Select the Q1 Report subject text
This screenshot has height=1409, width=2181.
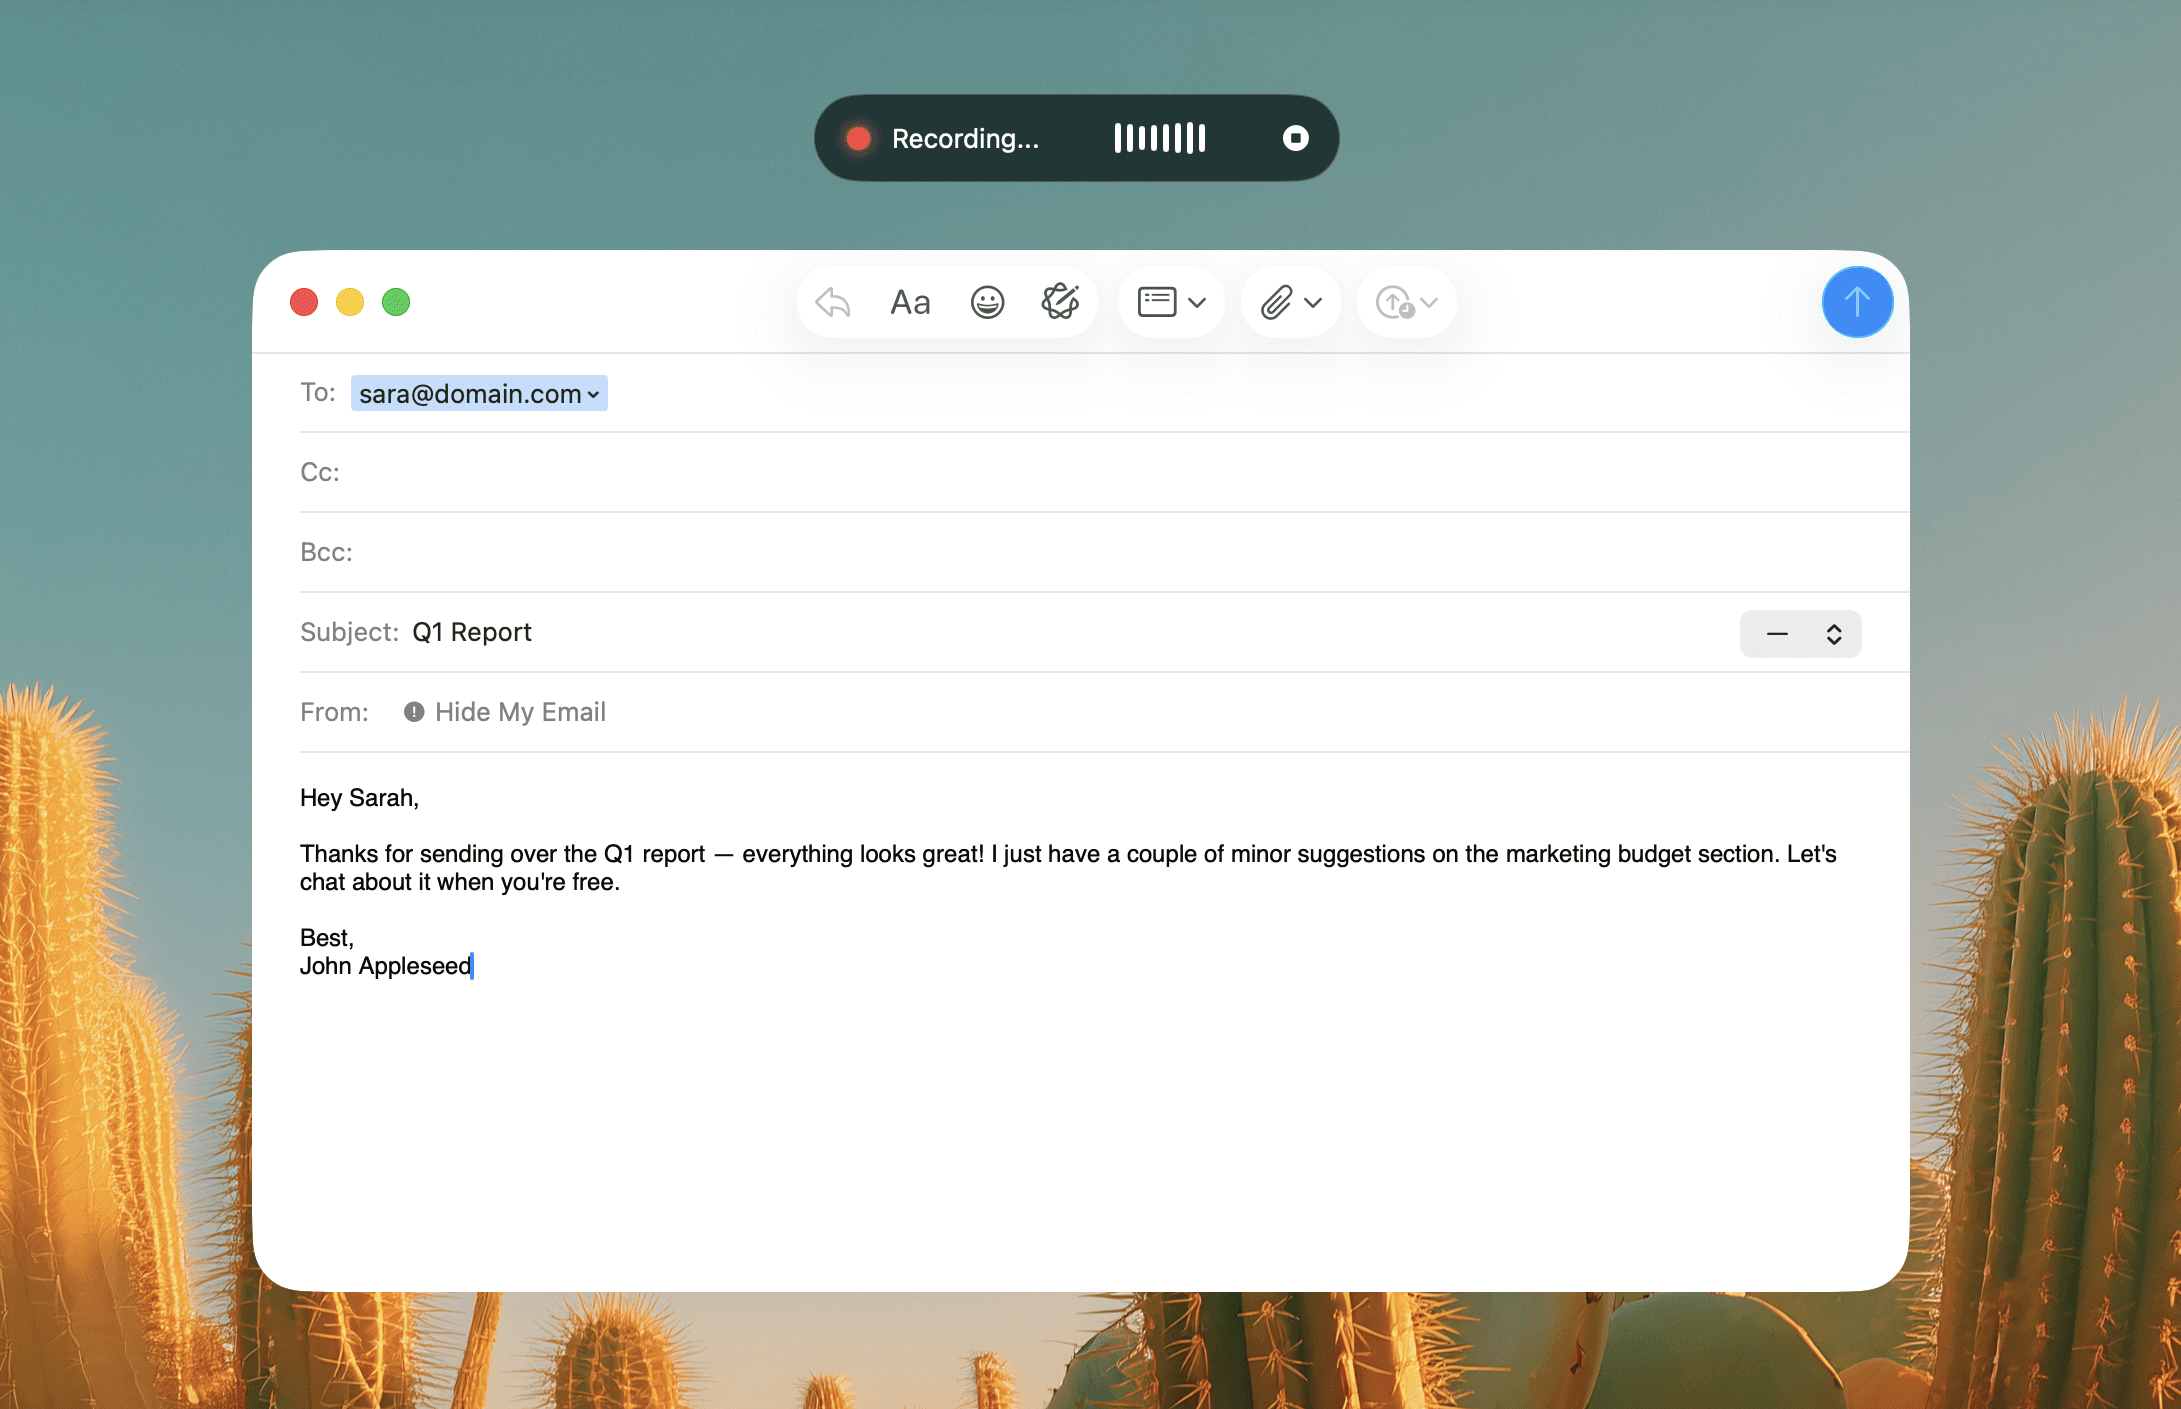[472, 631]
